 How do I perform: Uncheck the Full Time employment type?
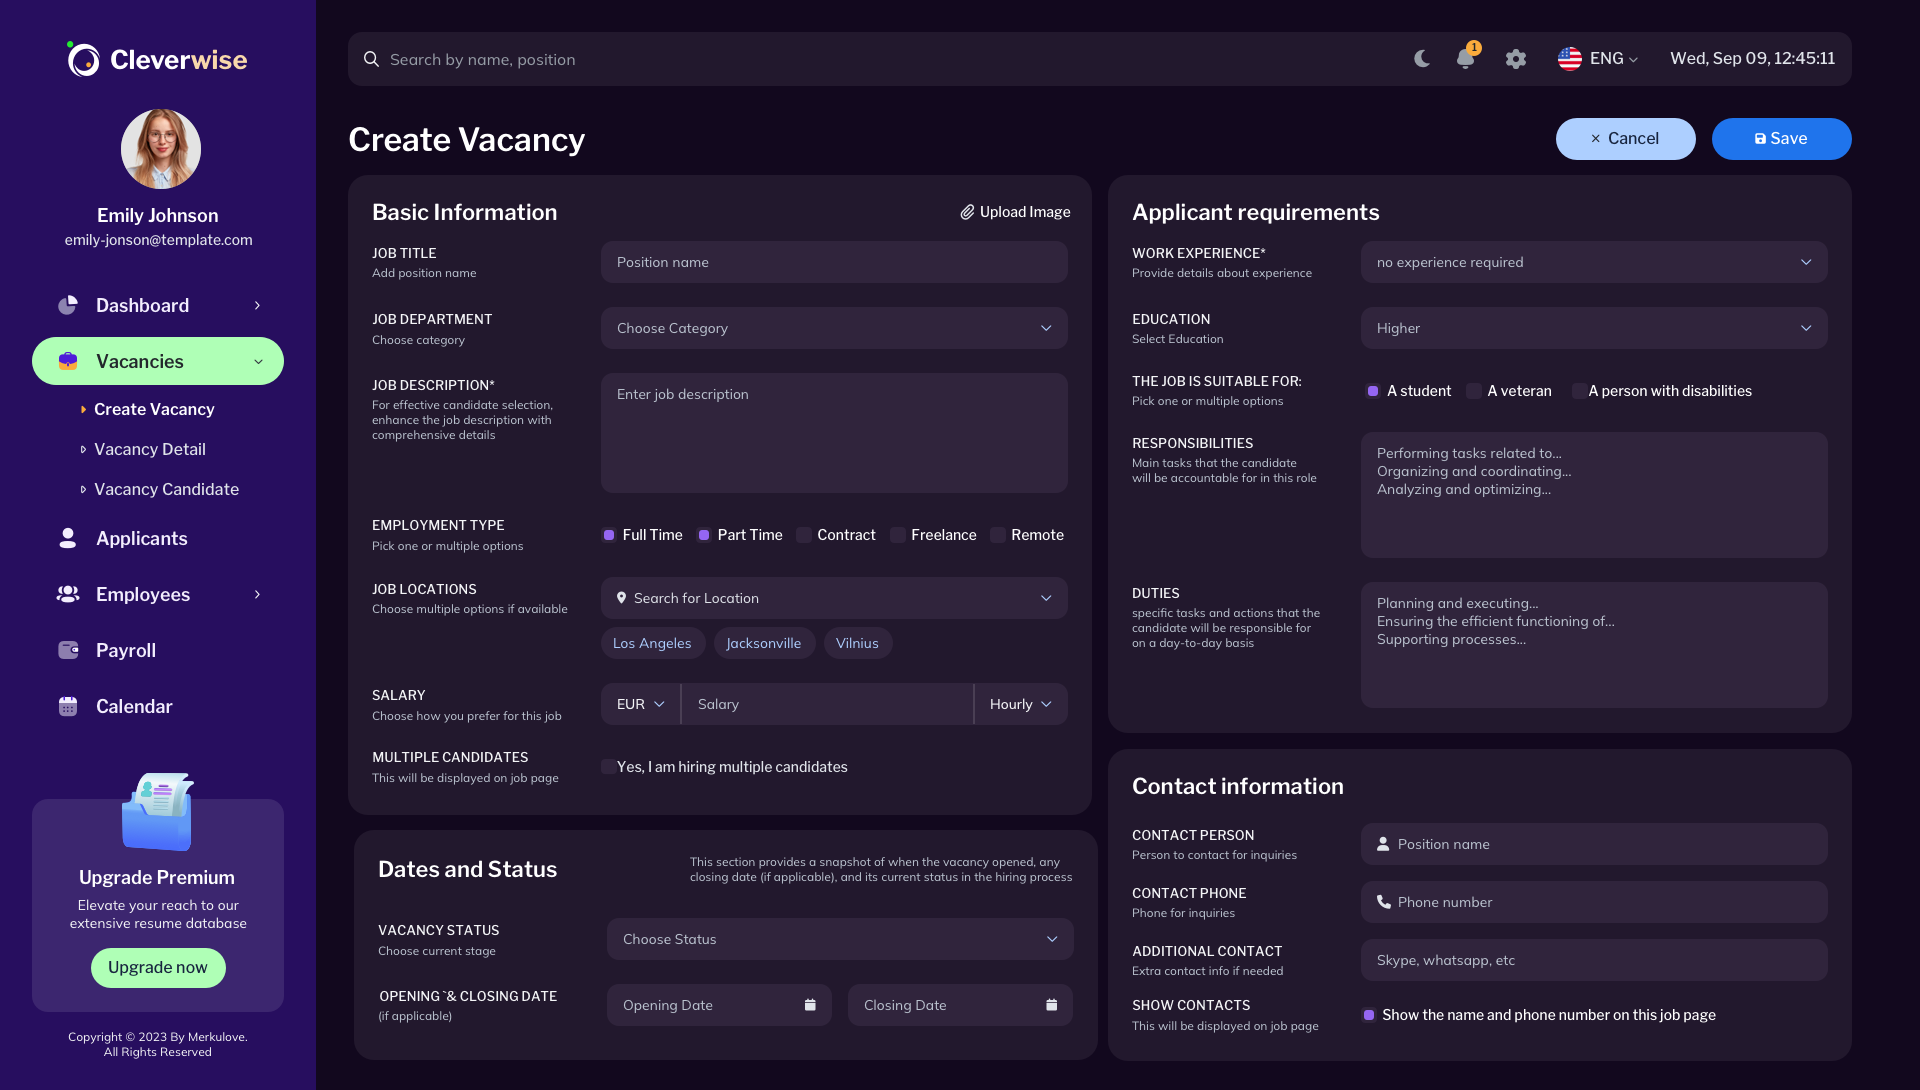point(608,535)
